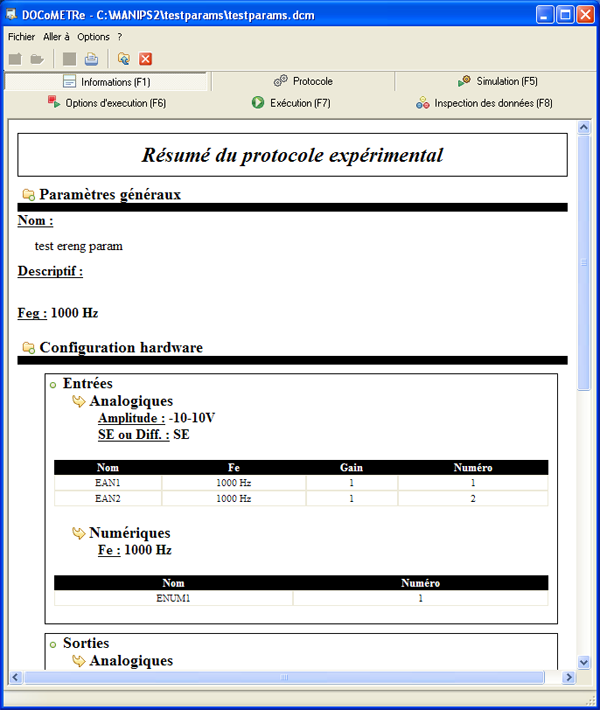Click the Simulation tab icon

coord(464,81)
